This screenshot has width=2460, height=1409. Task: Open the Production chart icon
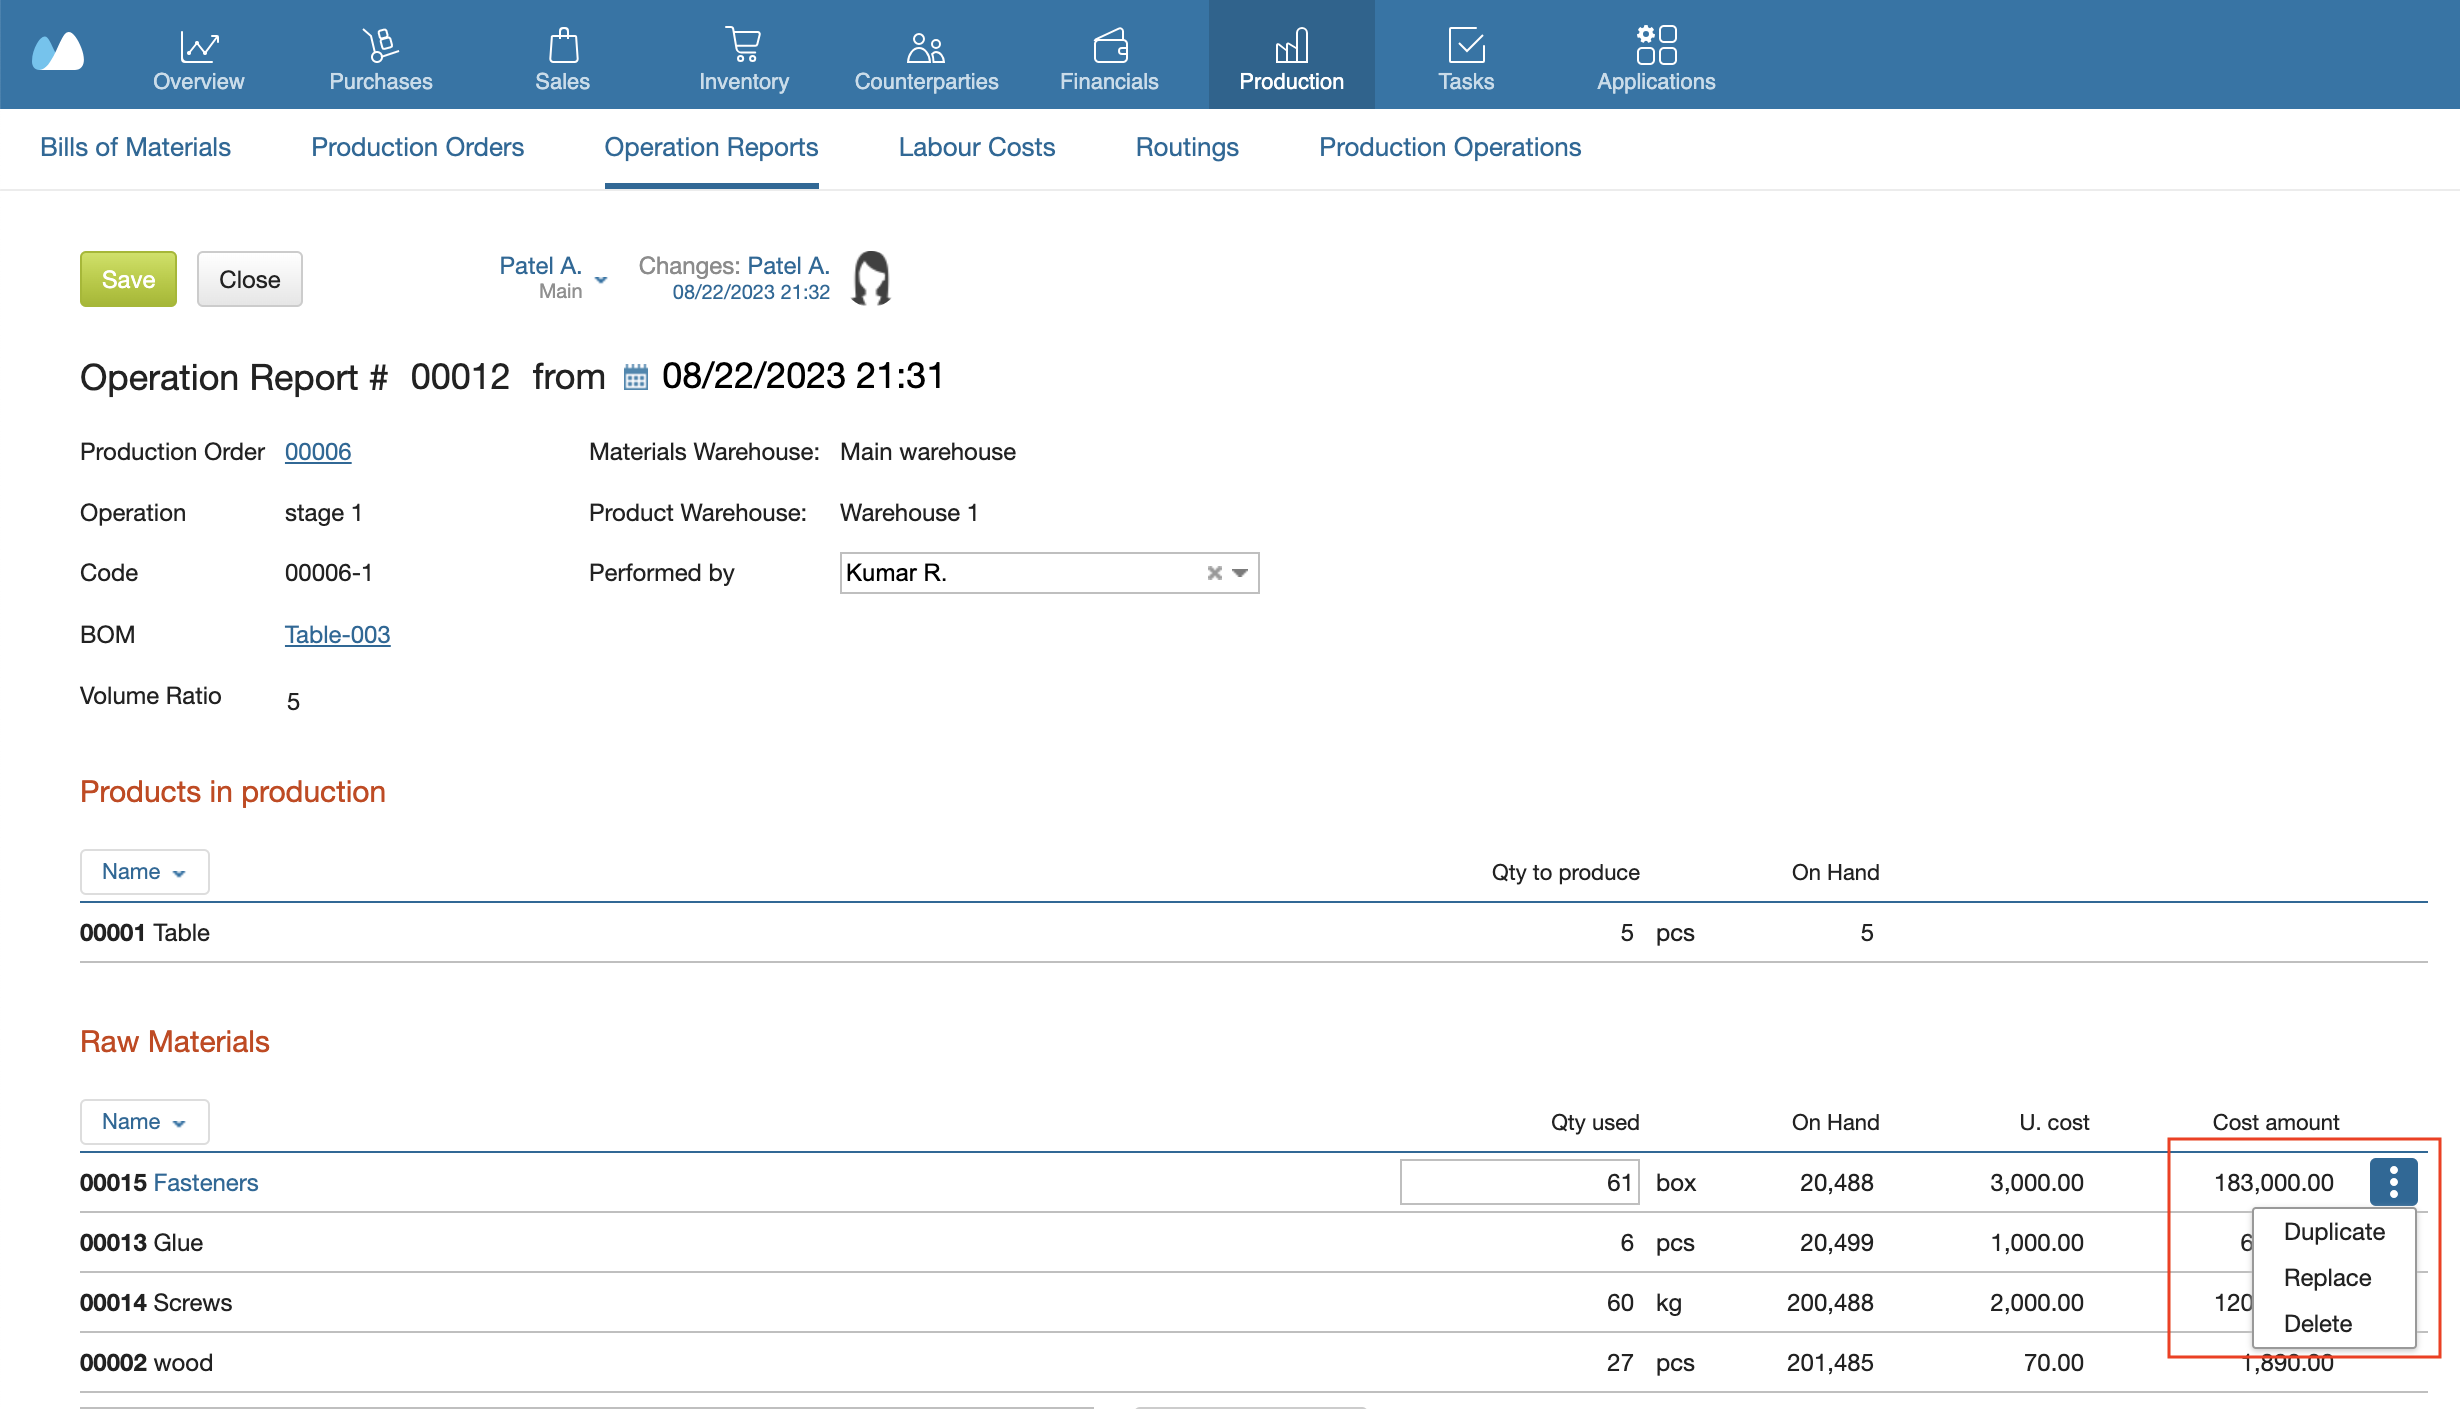click(1291, 45)
